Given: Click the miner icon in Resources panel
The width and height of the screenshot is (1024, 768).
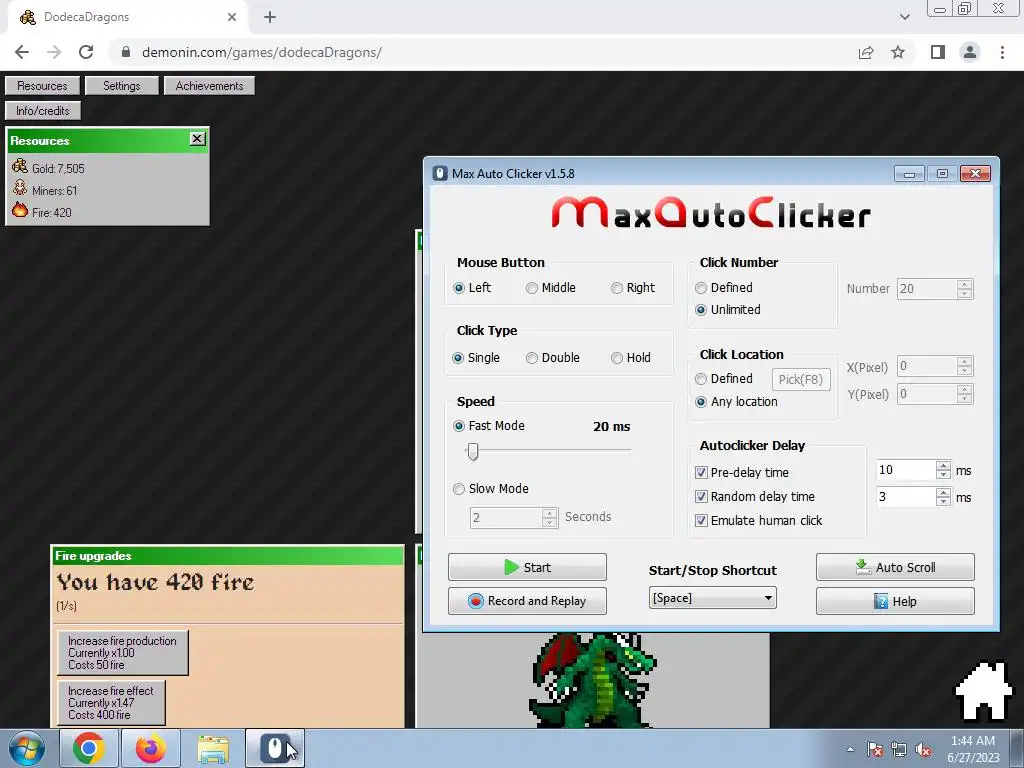Looking at the screenshot, I should tap(20, 189).
